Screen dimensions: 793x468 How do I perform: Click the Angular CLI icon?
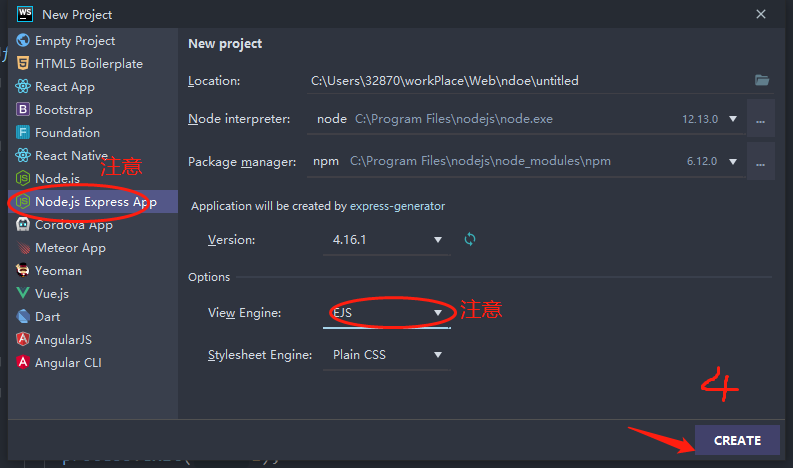[23, 362]
